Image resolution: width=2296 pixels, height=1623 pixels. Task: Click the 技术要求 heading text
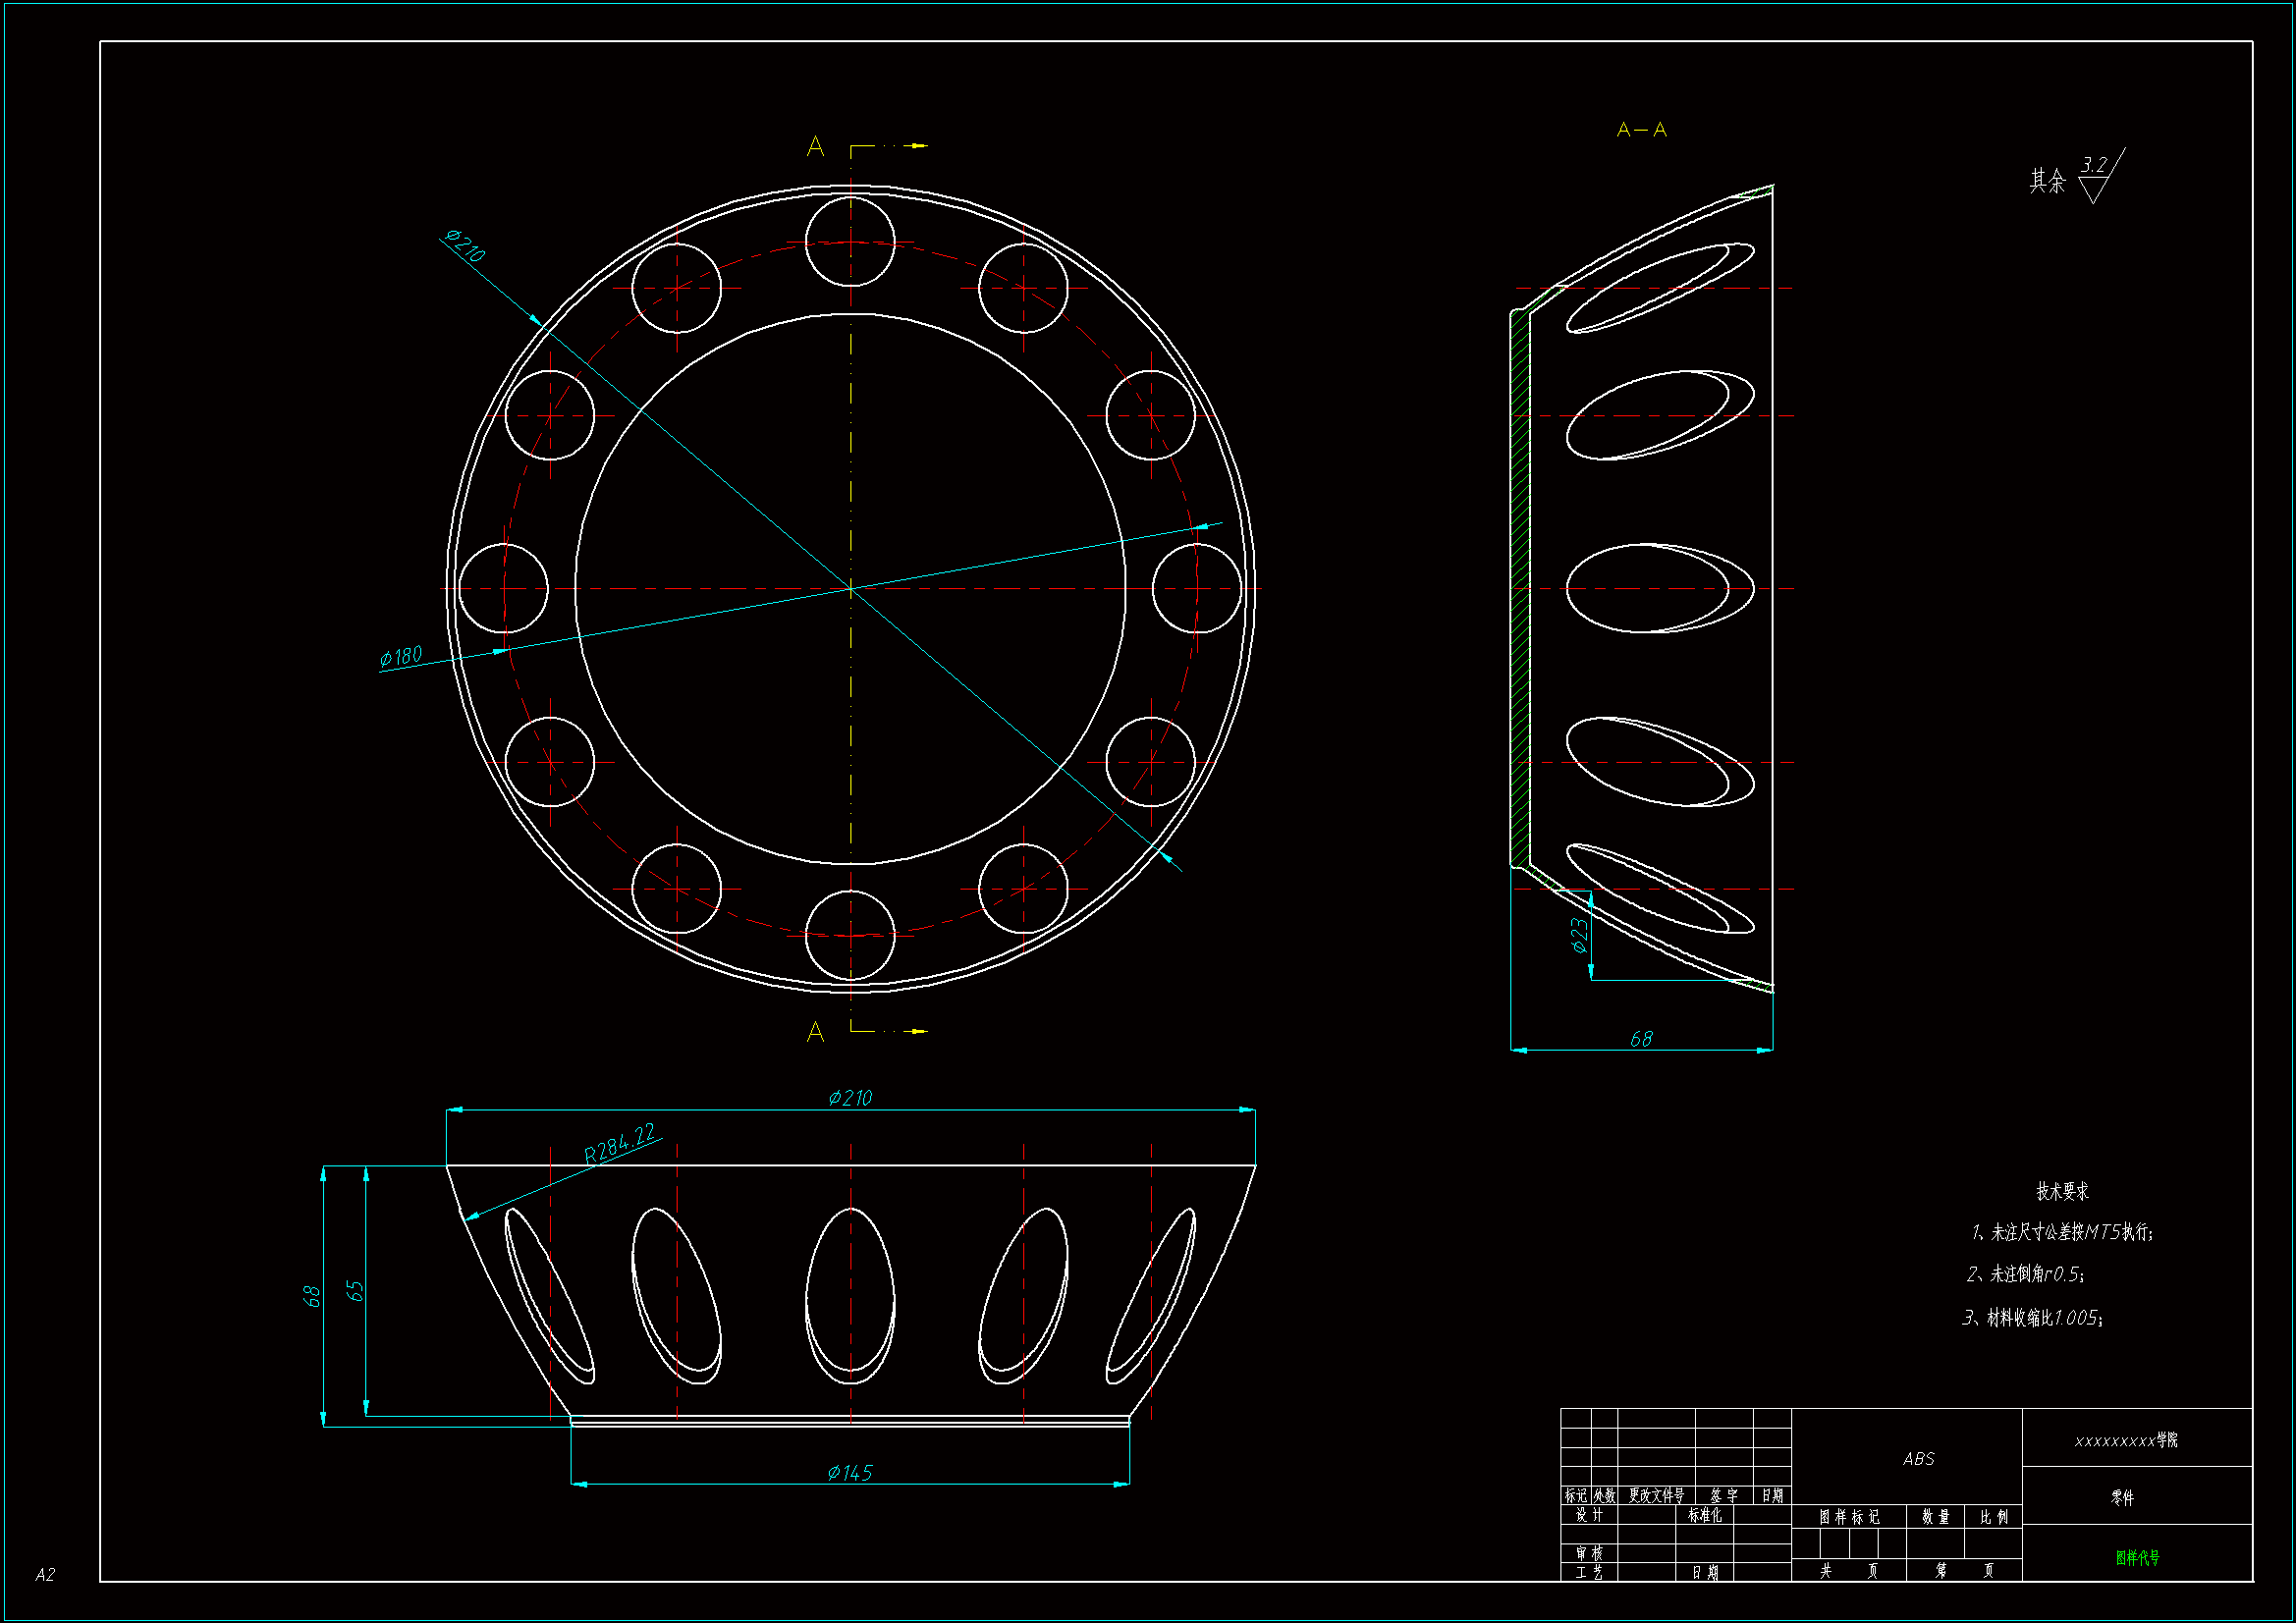point(2062,1191)
